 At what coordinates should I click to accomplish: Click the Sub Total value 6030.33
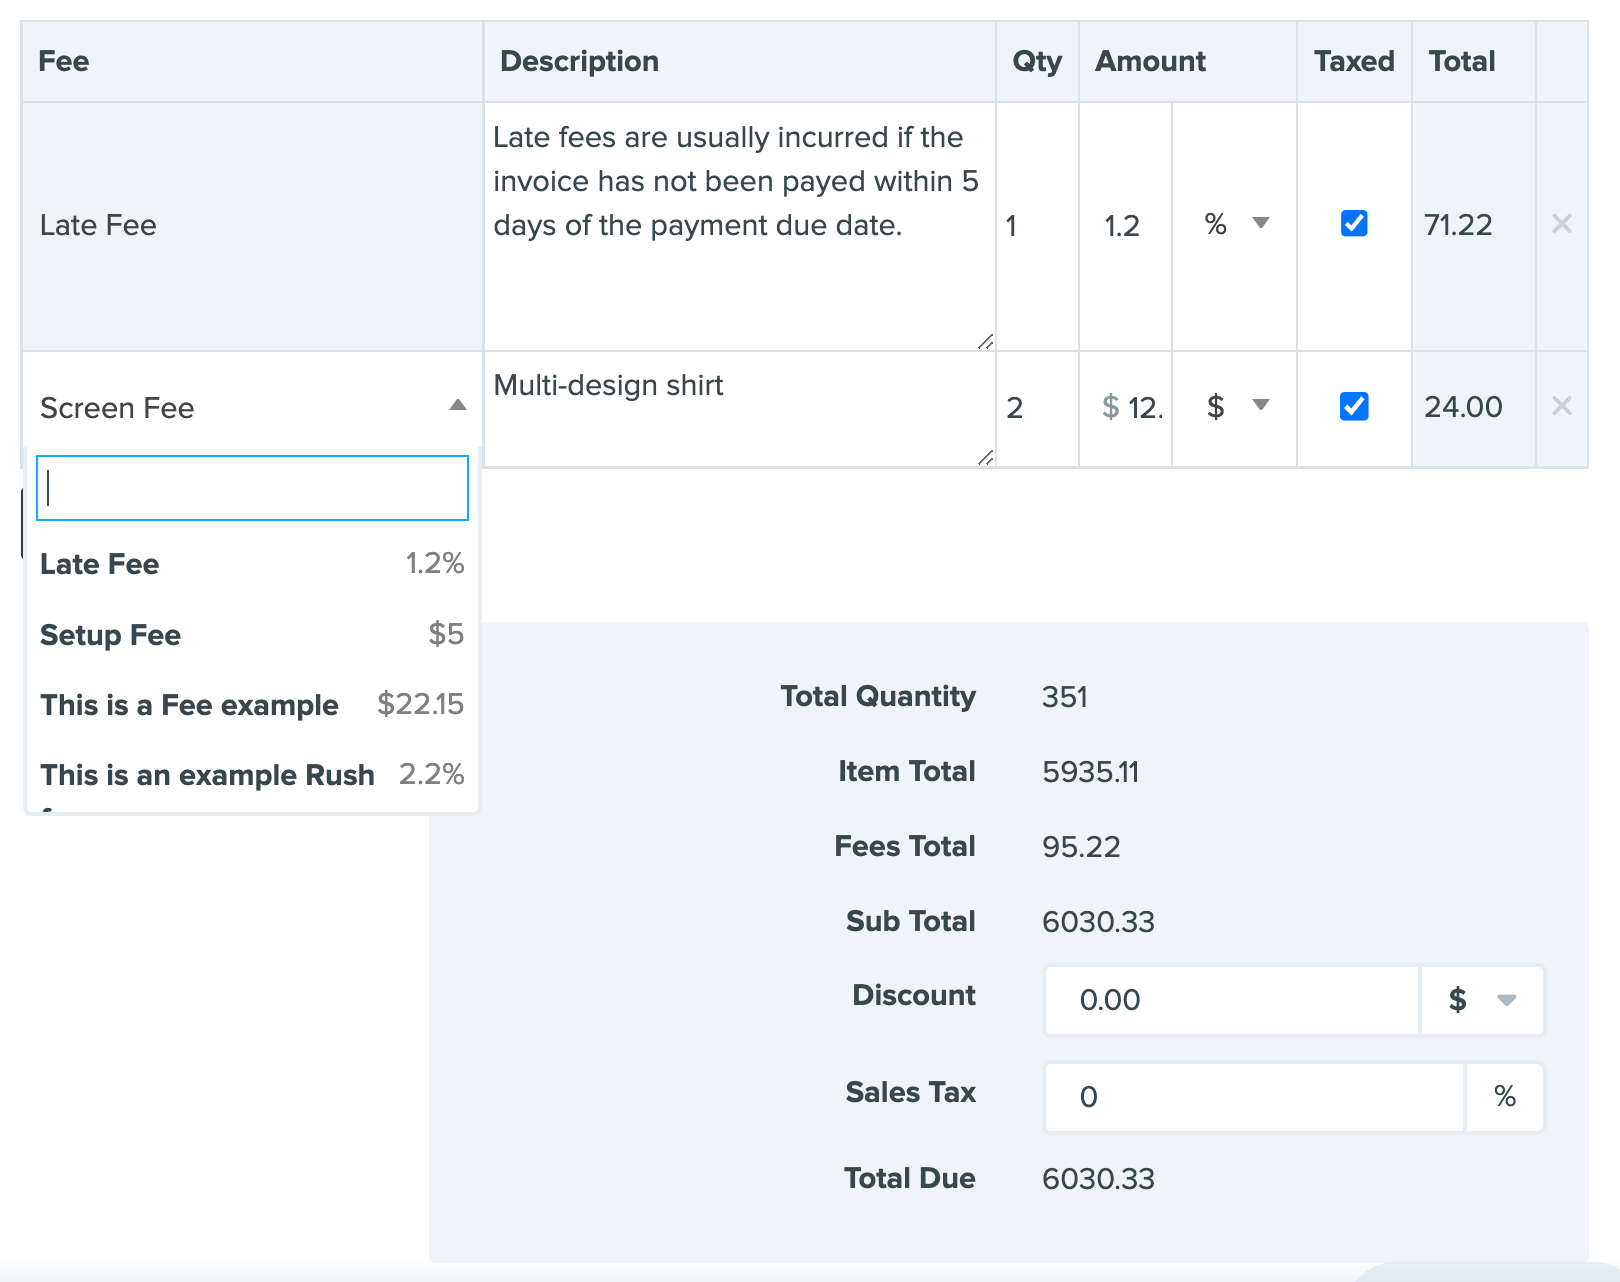click(x=1098, y=922)
